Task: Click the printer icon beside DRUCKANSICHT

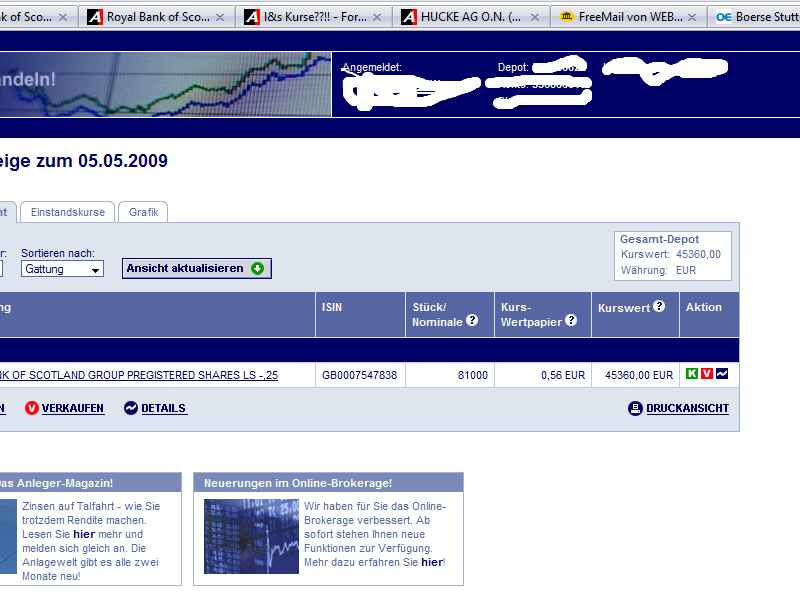Action: [x=635, y=408]
